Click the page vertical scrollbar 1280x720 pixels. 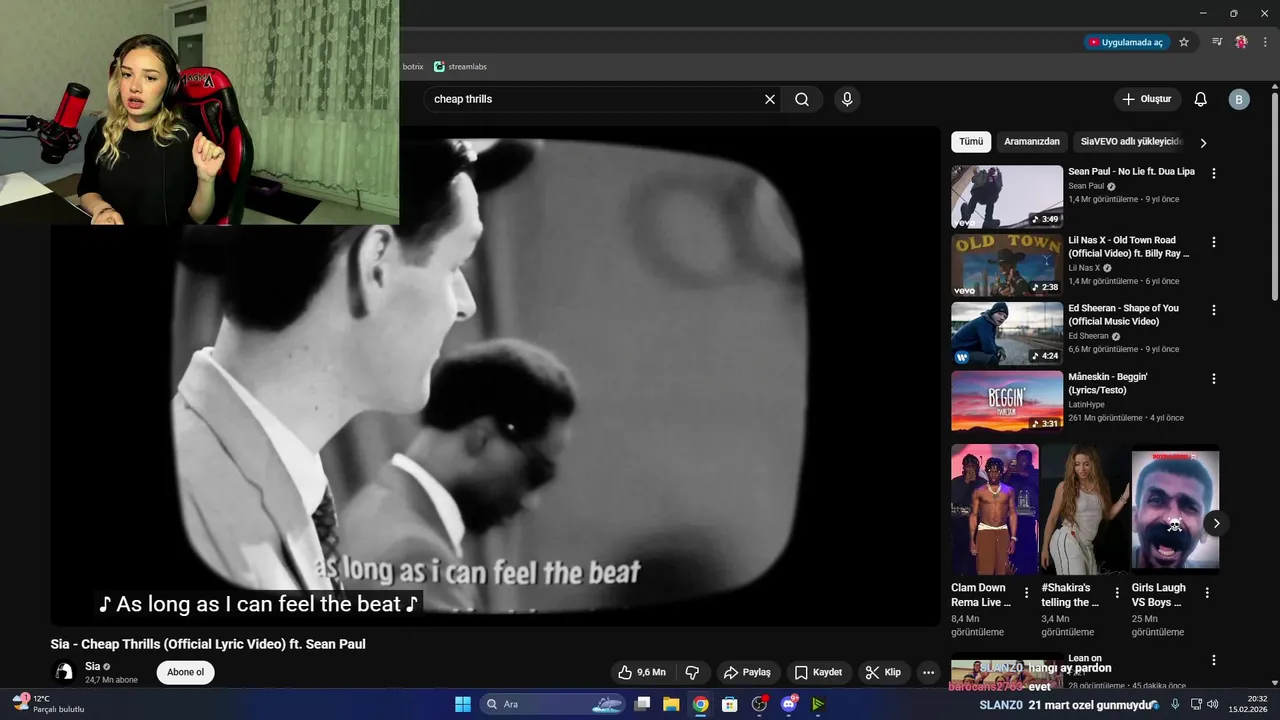tap(1274, 195)
